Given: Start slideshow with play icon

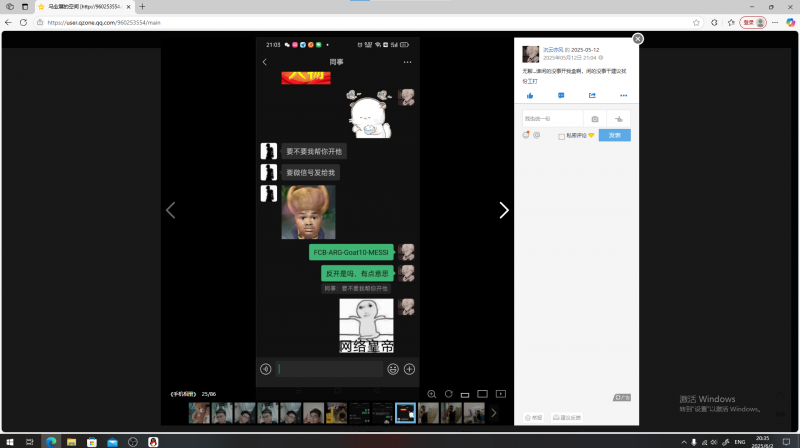Looking at the screenshot, I should click(x=501, y=394).
